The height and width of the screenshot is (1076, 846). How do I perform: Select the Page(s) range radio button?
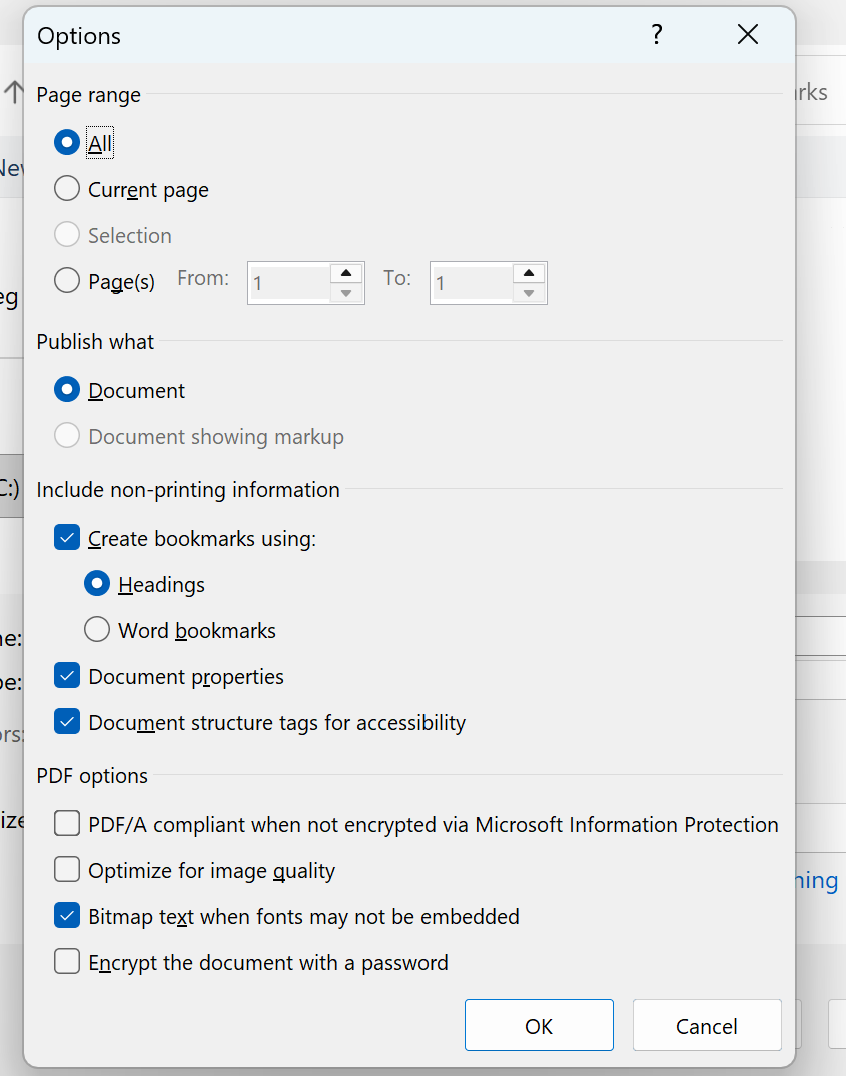coord(67,281)
